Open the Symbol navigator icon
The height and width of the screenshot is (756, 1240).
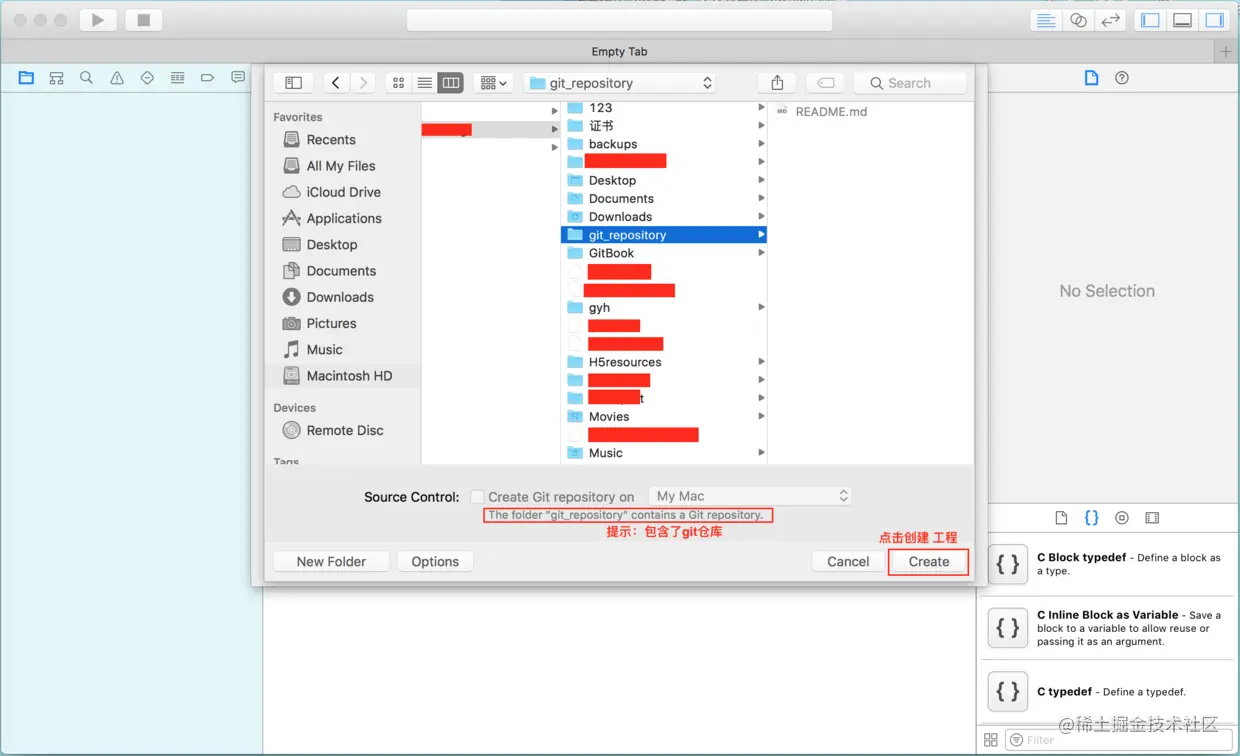(56, 78)
